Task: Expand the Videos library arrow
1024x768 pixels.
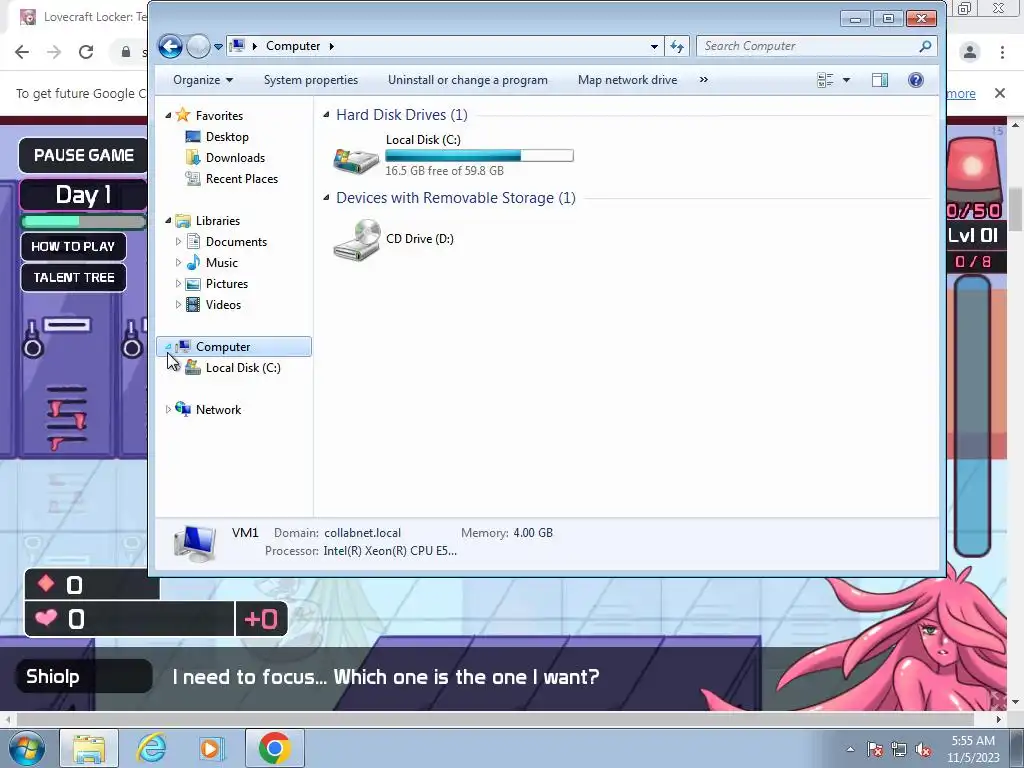Action: tap(178, 304)
